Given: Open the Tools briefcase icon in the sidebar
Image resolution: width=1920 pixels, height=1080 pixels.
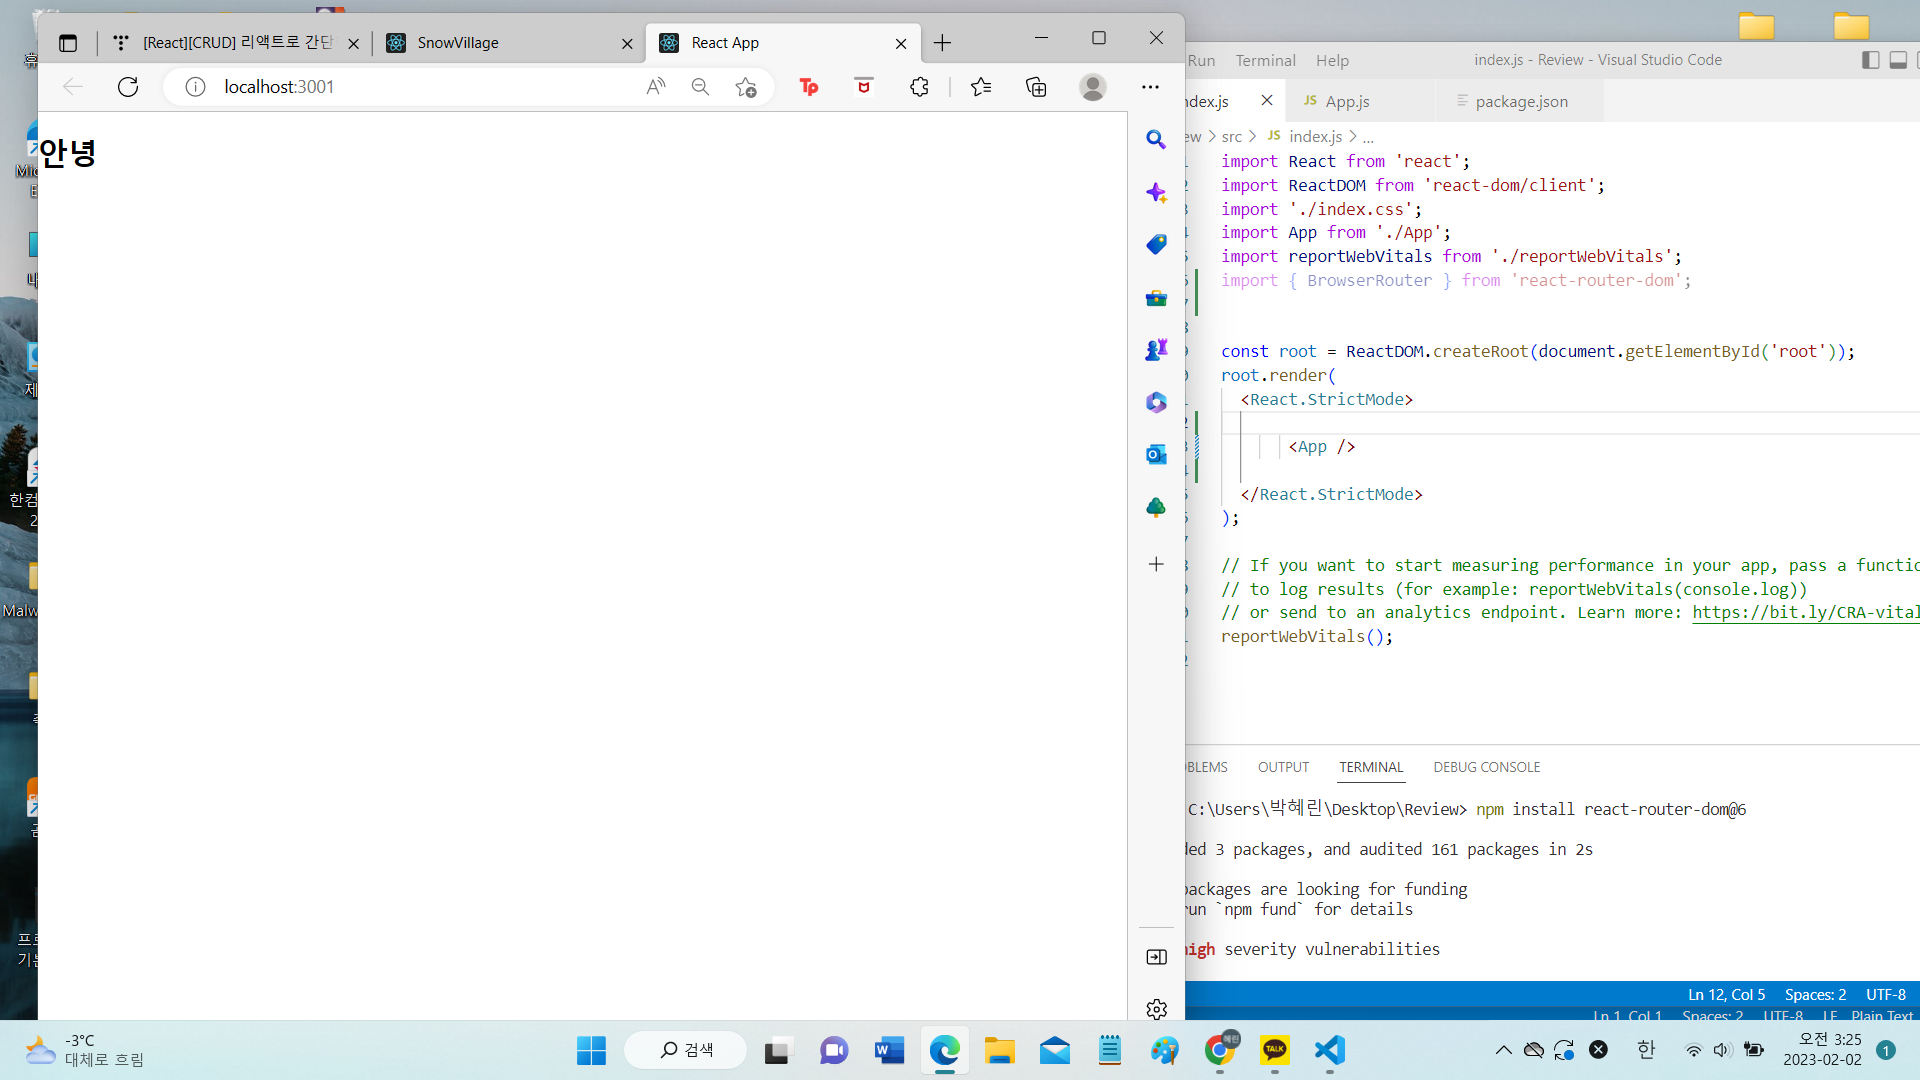Looking at the screenshot, I should point(1156,298).
